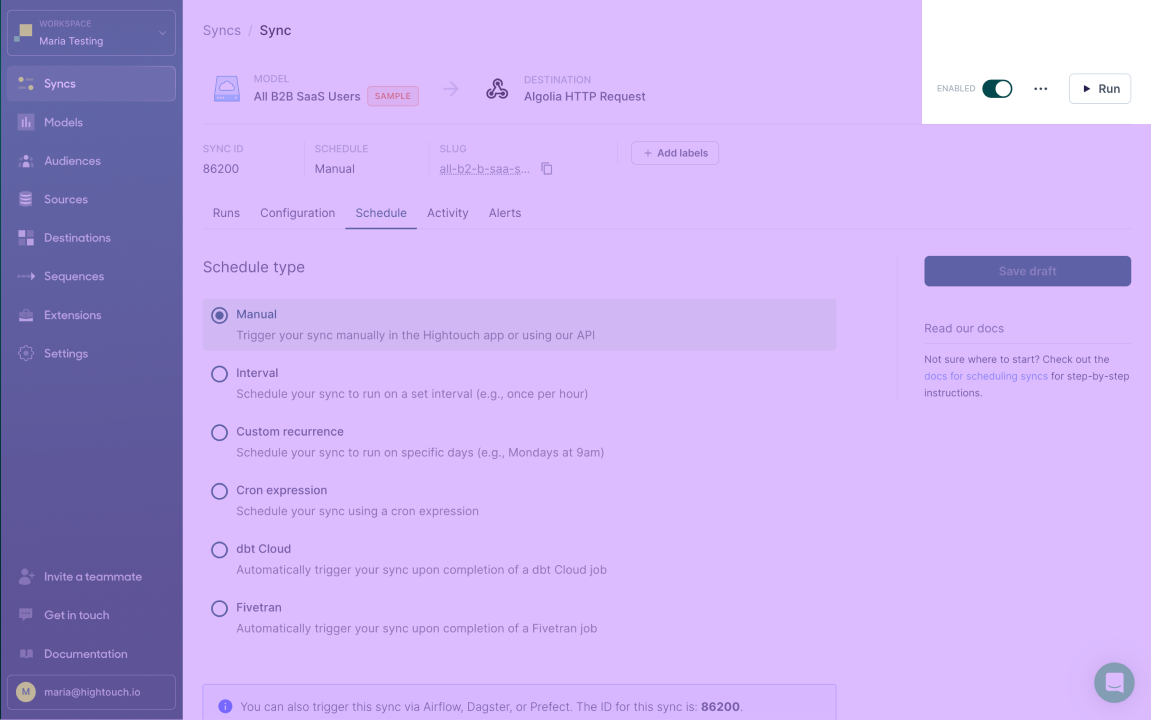Open the chat support bubble
The image size is (1152, 720).
pos(1114,683)
